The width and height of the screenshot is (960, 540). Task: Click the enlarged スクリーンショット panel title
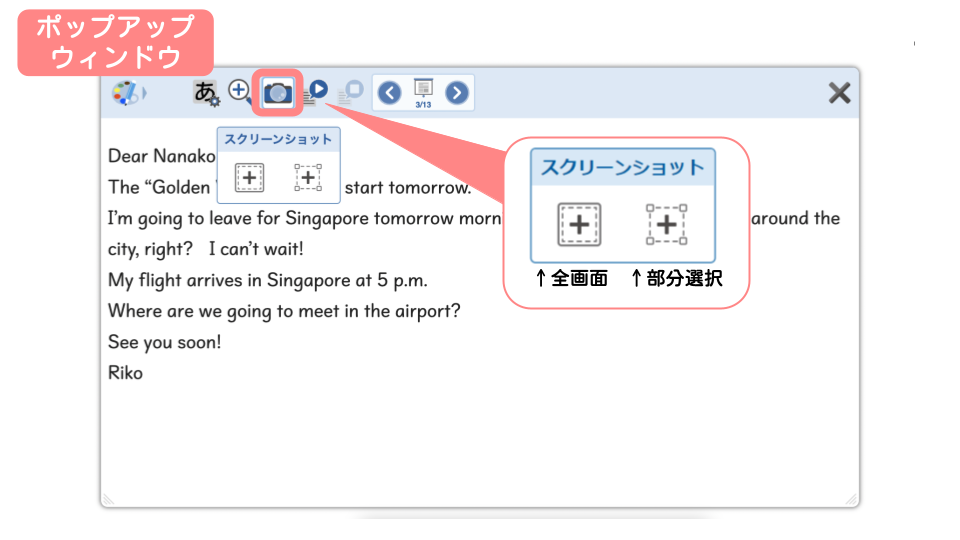point(623,167)
